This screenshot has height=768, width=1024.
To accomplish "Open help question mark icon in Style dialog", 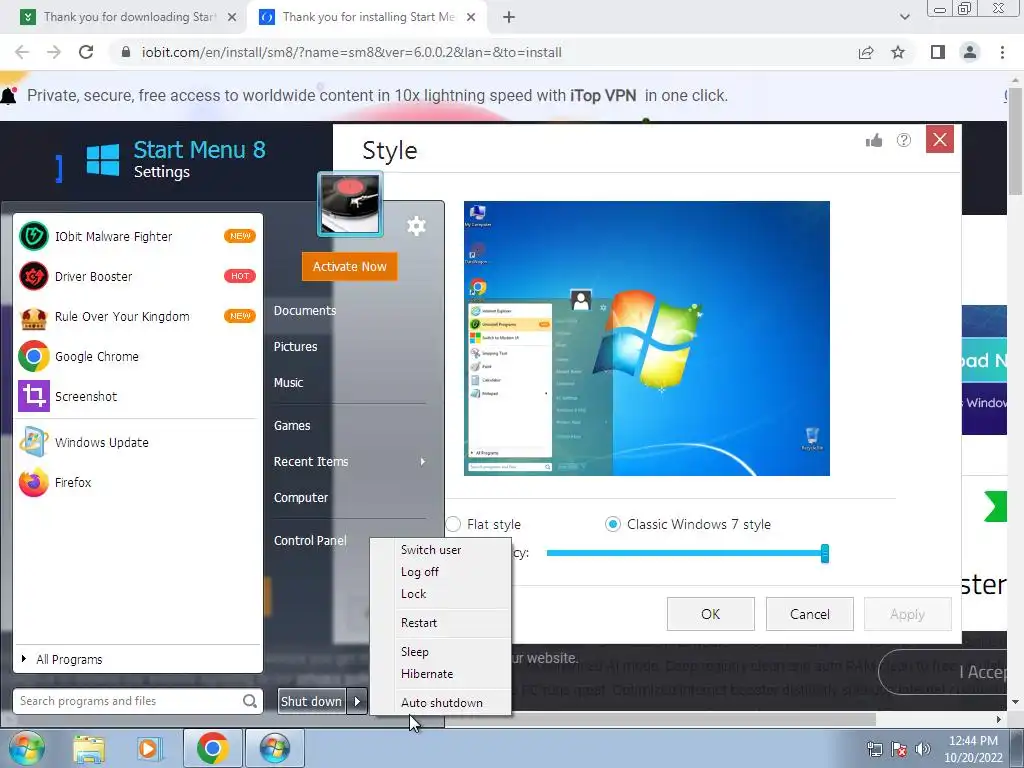I will (904, 140).
